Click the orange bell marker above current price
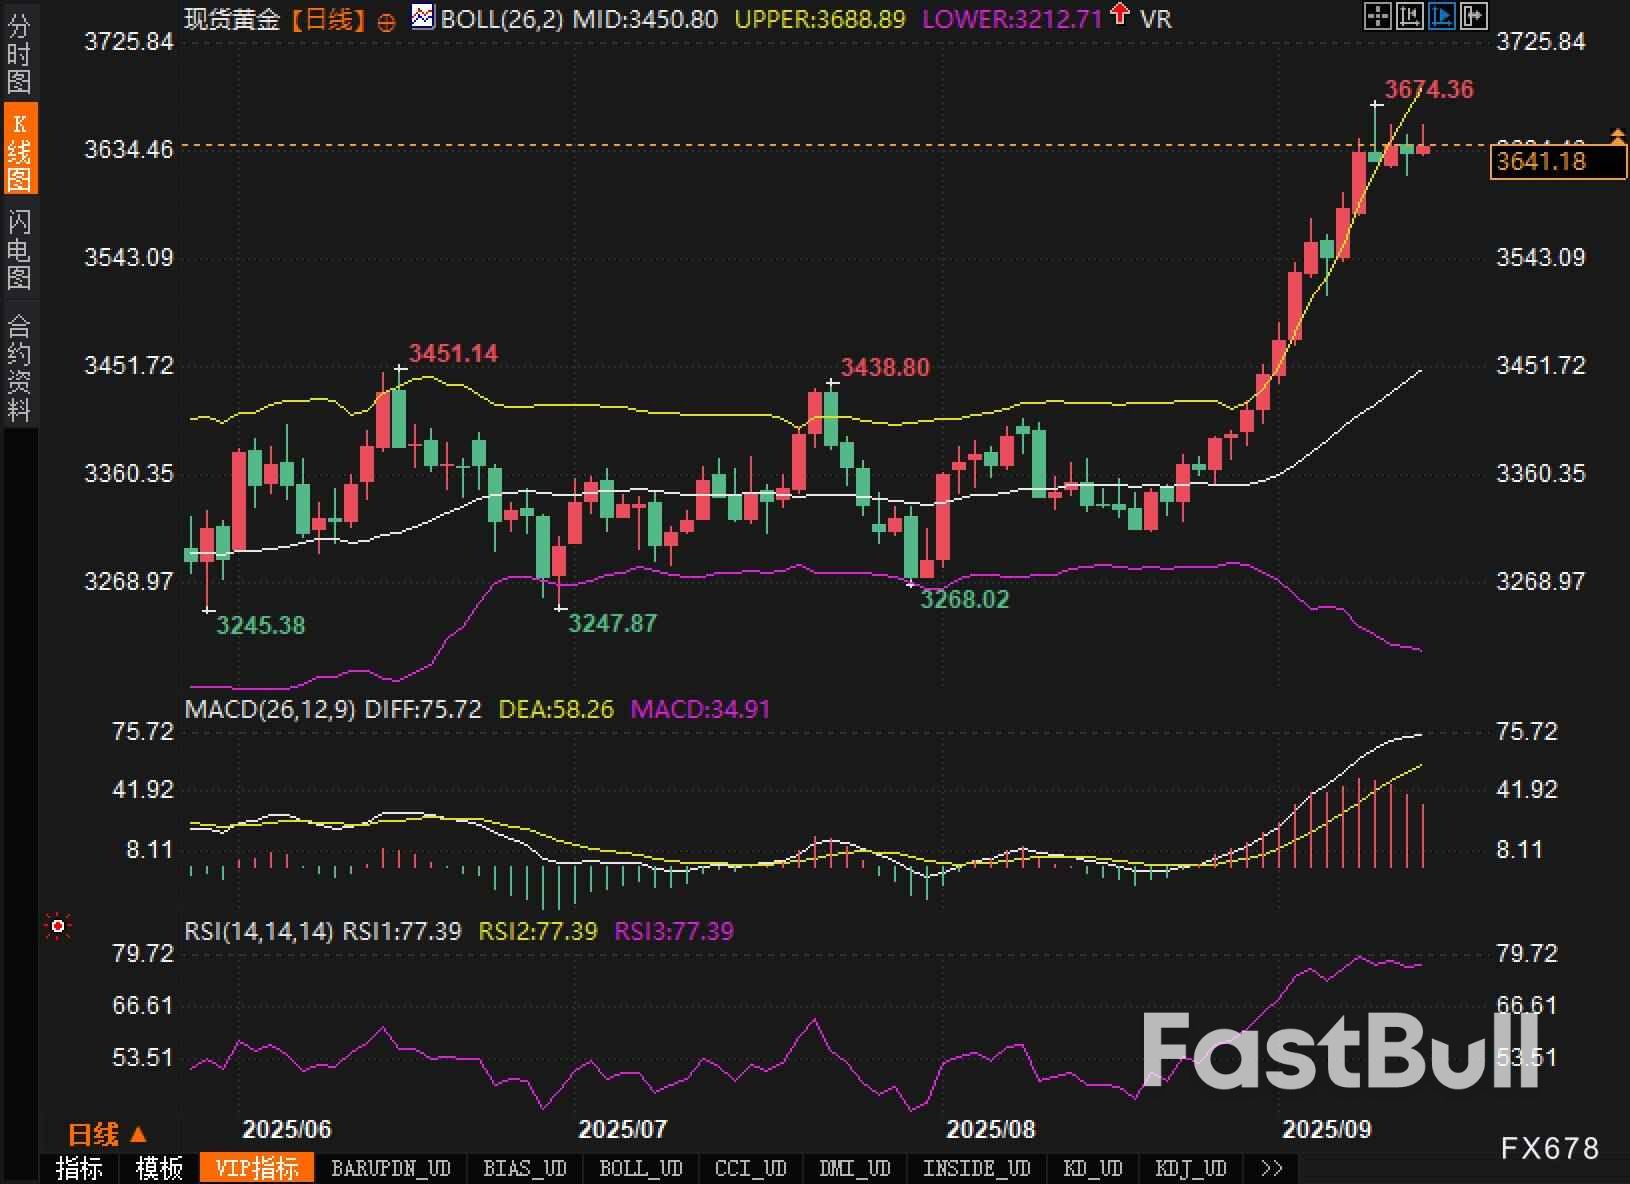The height and width of the screenshot is (1184, 1630). click(x=1617, y=135)
